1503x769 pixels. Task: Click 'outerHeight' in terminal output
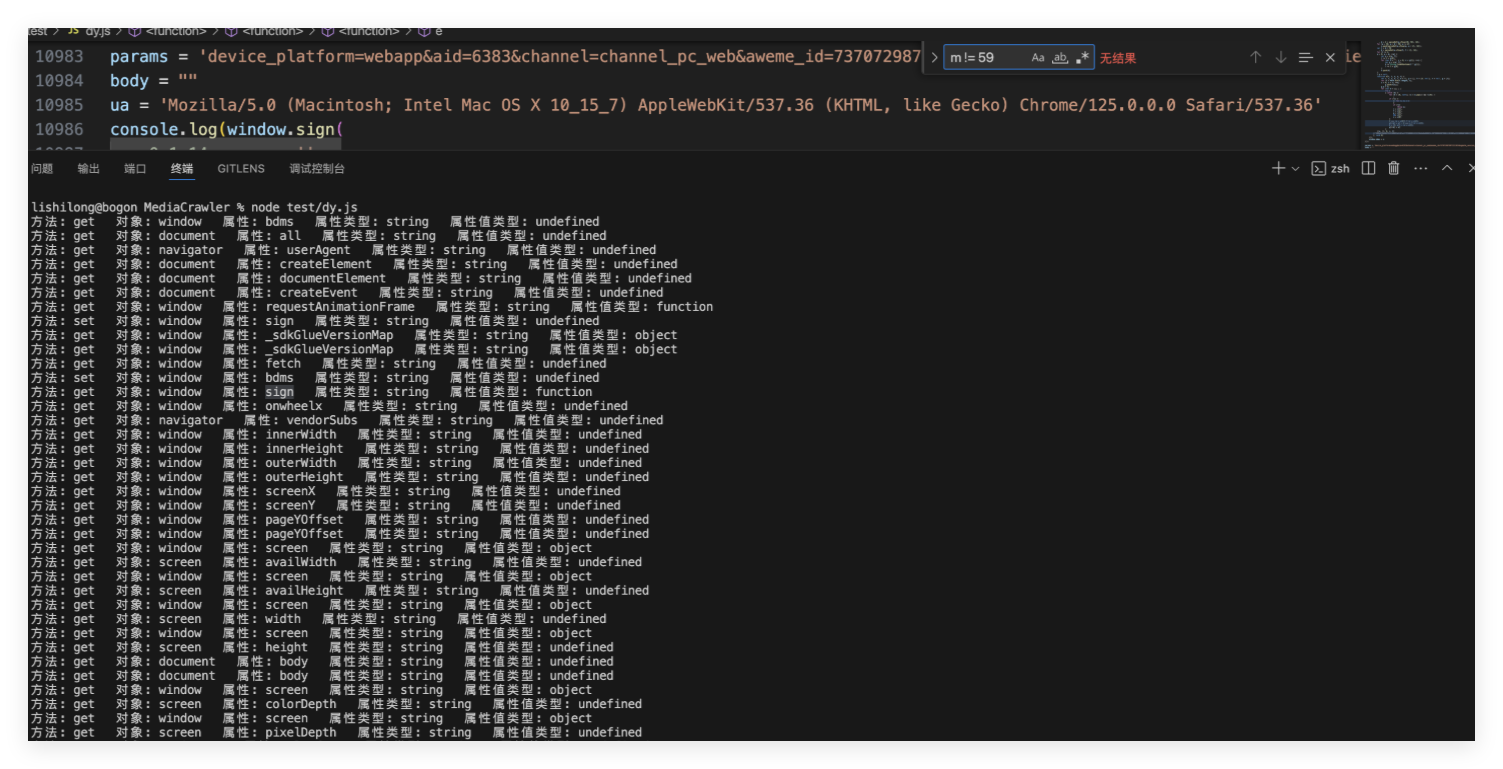(x=305, y=477)
